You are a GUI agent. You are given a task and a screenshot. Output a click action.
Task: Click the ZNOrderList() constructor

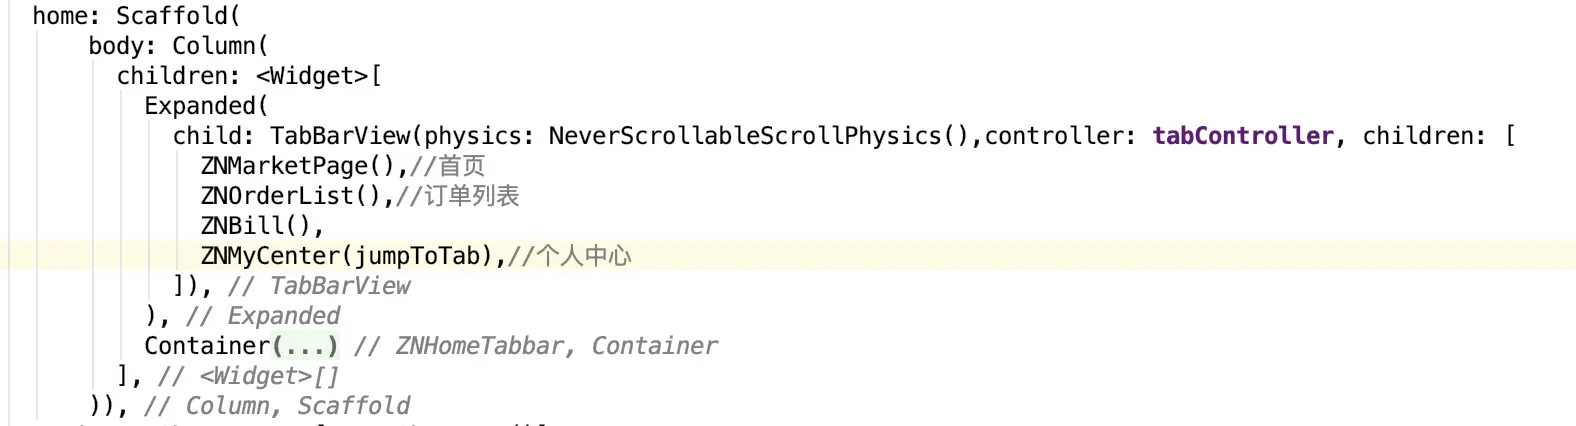coord(292,196)
